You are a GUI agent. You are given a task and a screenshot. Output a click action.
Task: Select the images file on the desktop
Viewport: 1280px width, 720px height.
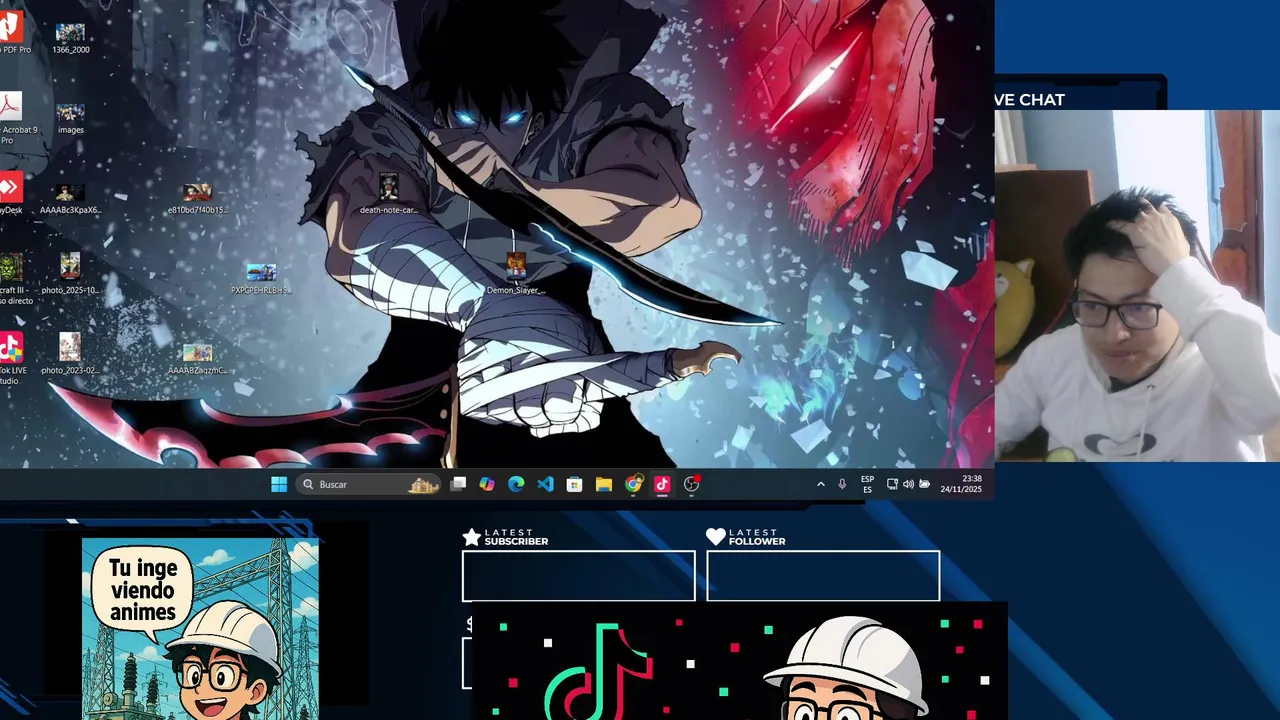(x=70, y=118)
